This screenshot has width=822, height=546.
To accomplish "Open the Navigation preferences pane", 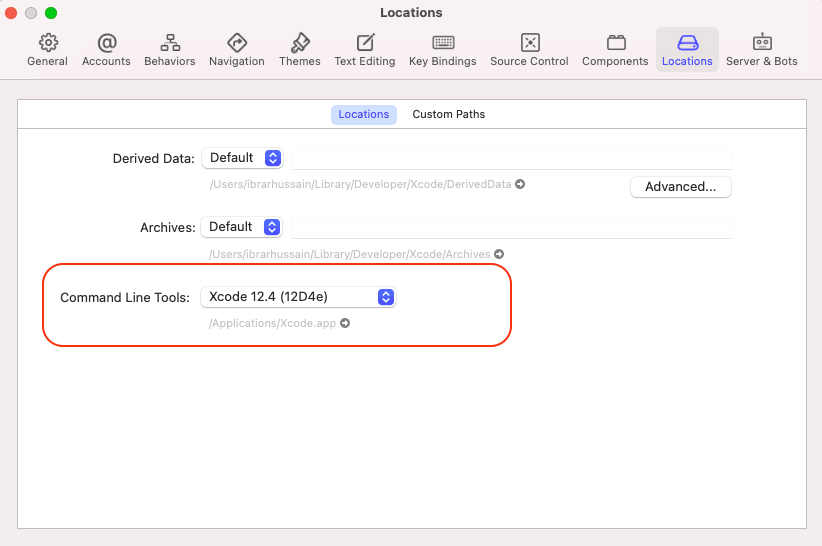I will 237,50.
